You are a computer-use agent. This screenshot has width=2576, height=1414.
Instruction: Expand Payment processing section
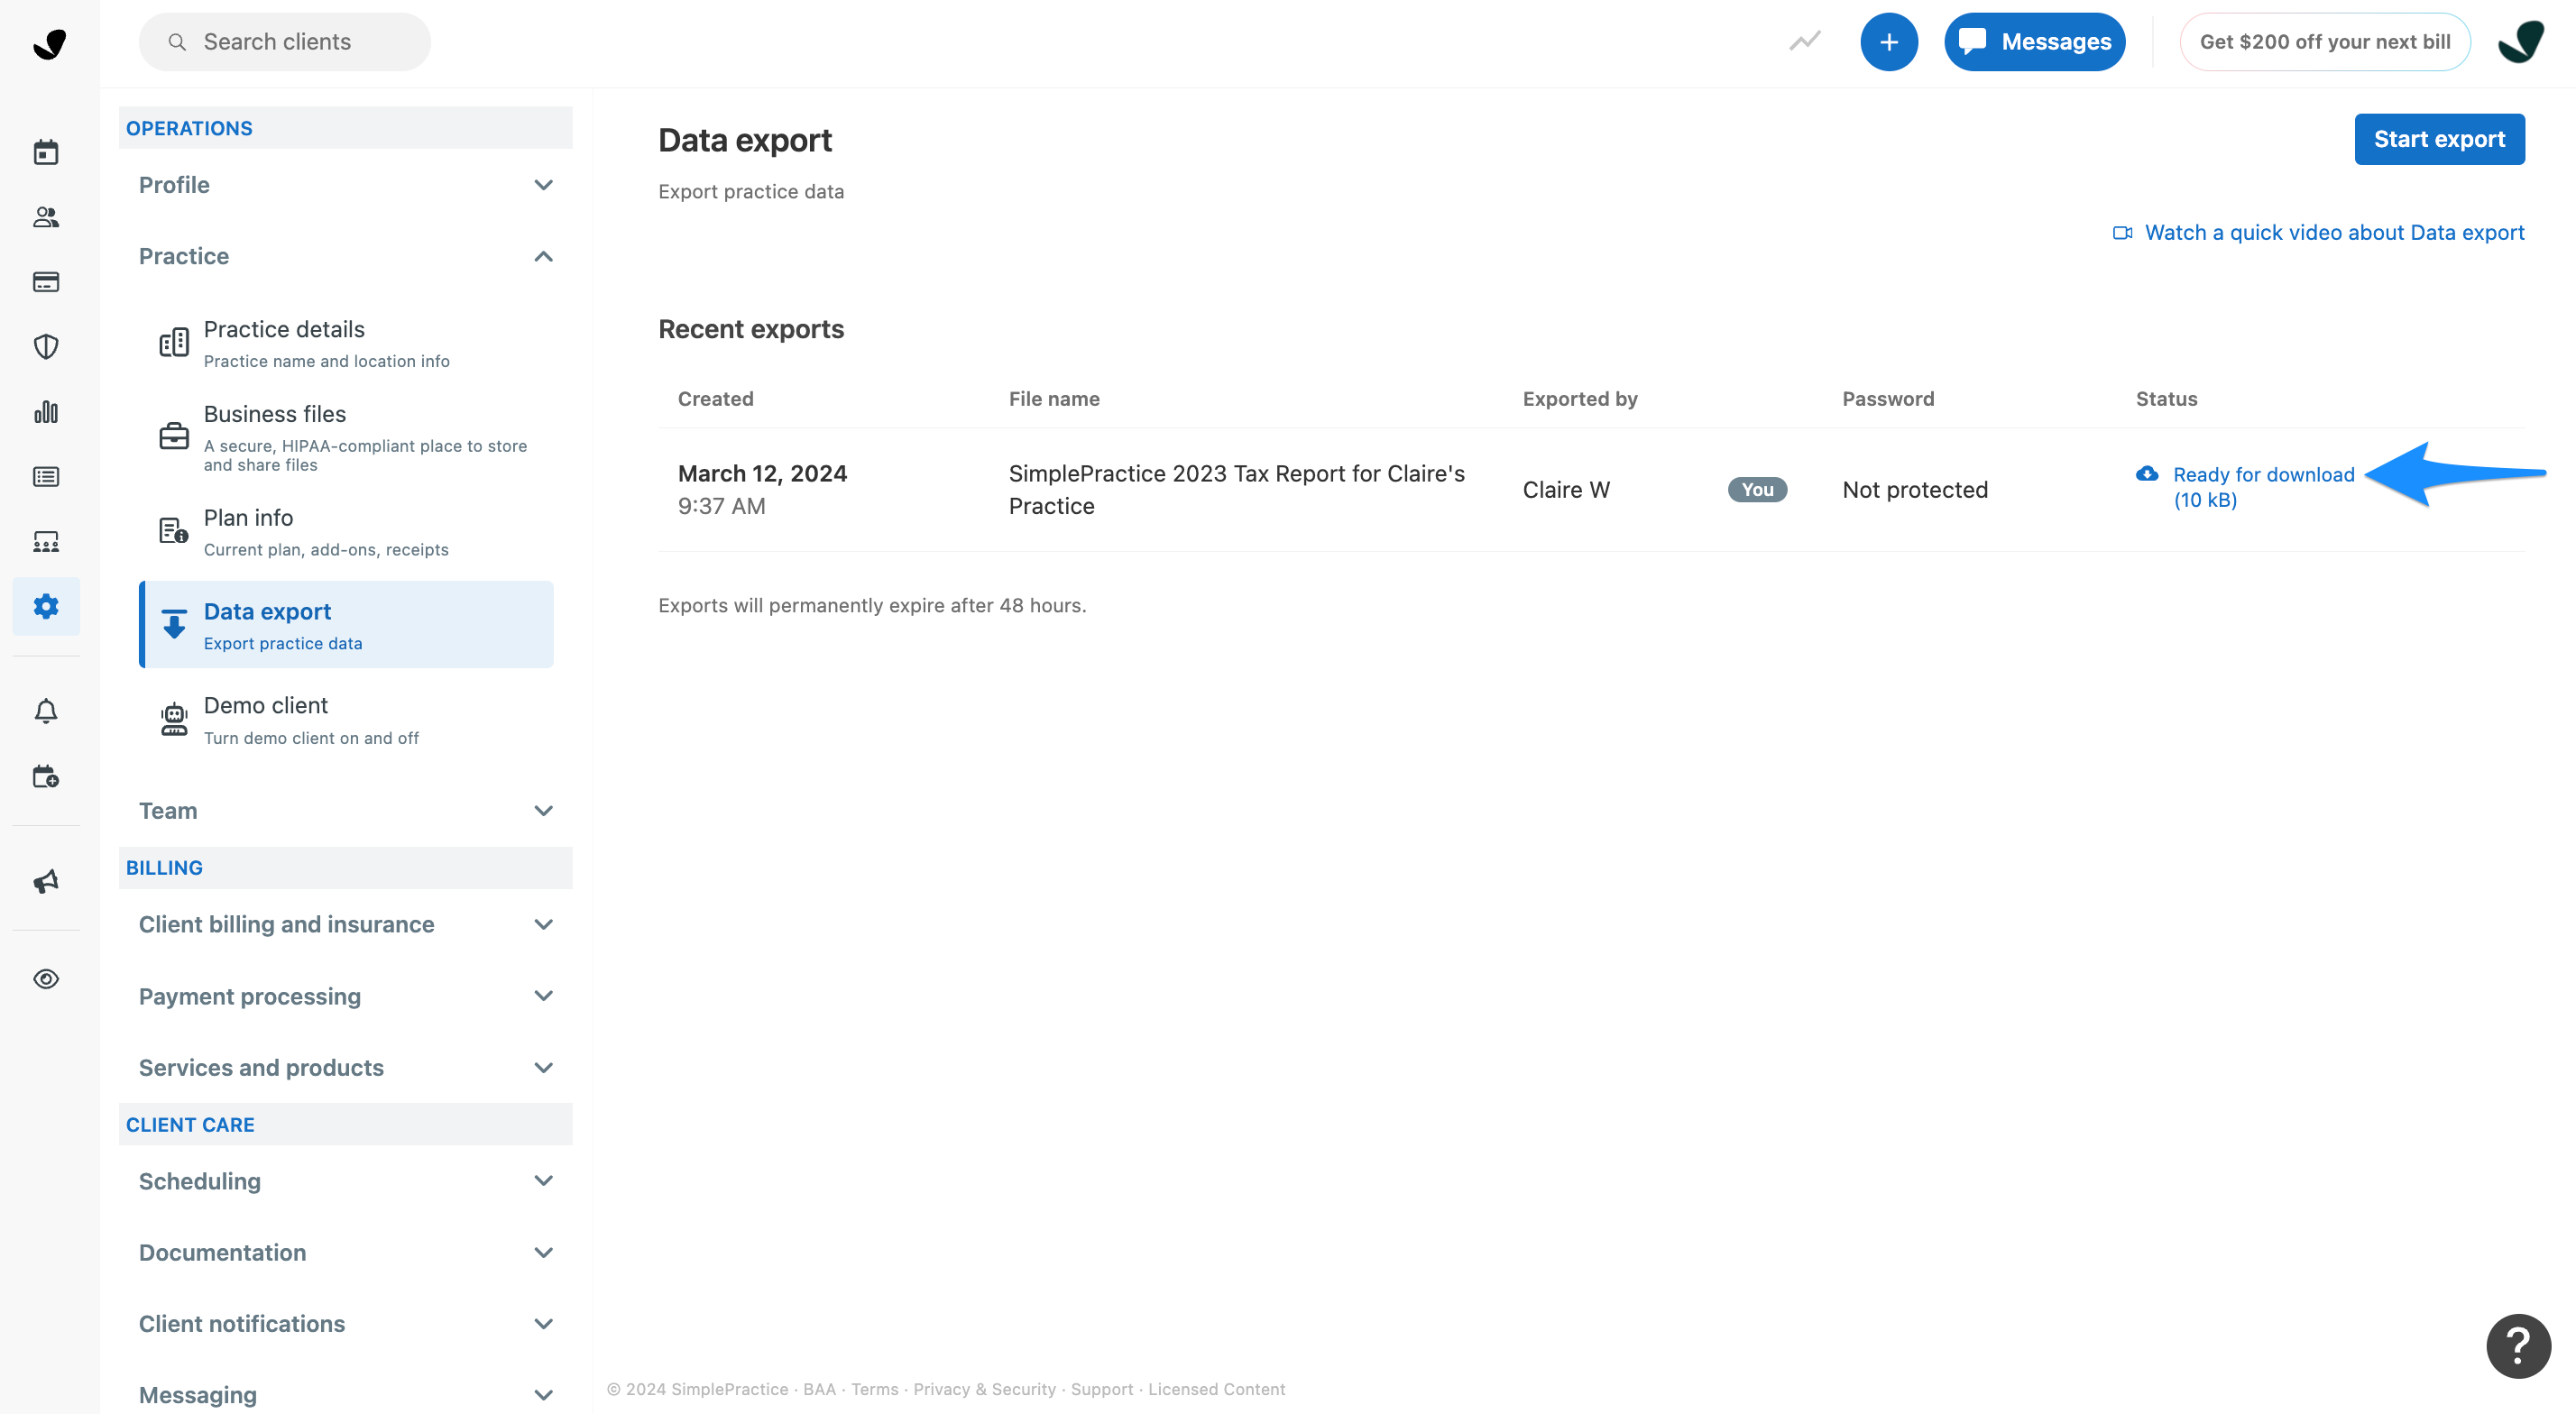pyautogui.click(x=346, y=996)
